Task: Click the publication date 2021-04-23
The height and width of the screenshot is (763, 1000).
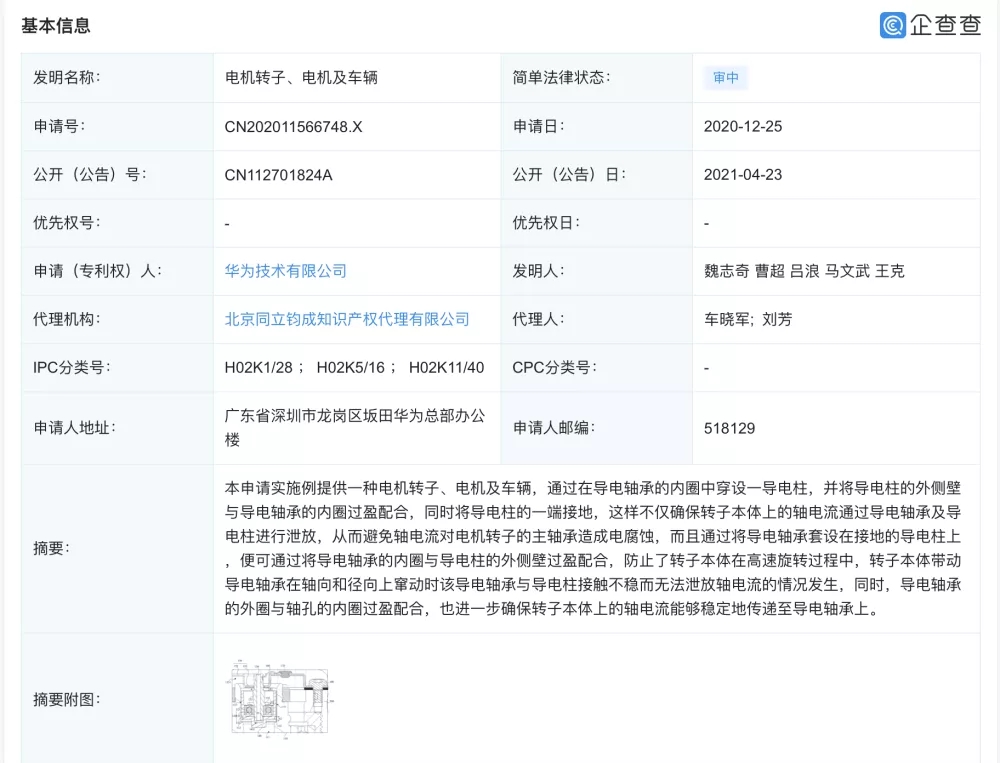Action: tap(743, 175)
